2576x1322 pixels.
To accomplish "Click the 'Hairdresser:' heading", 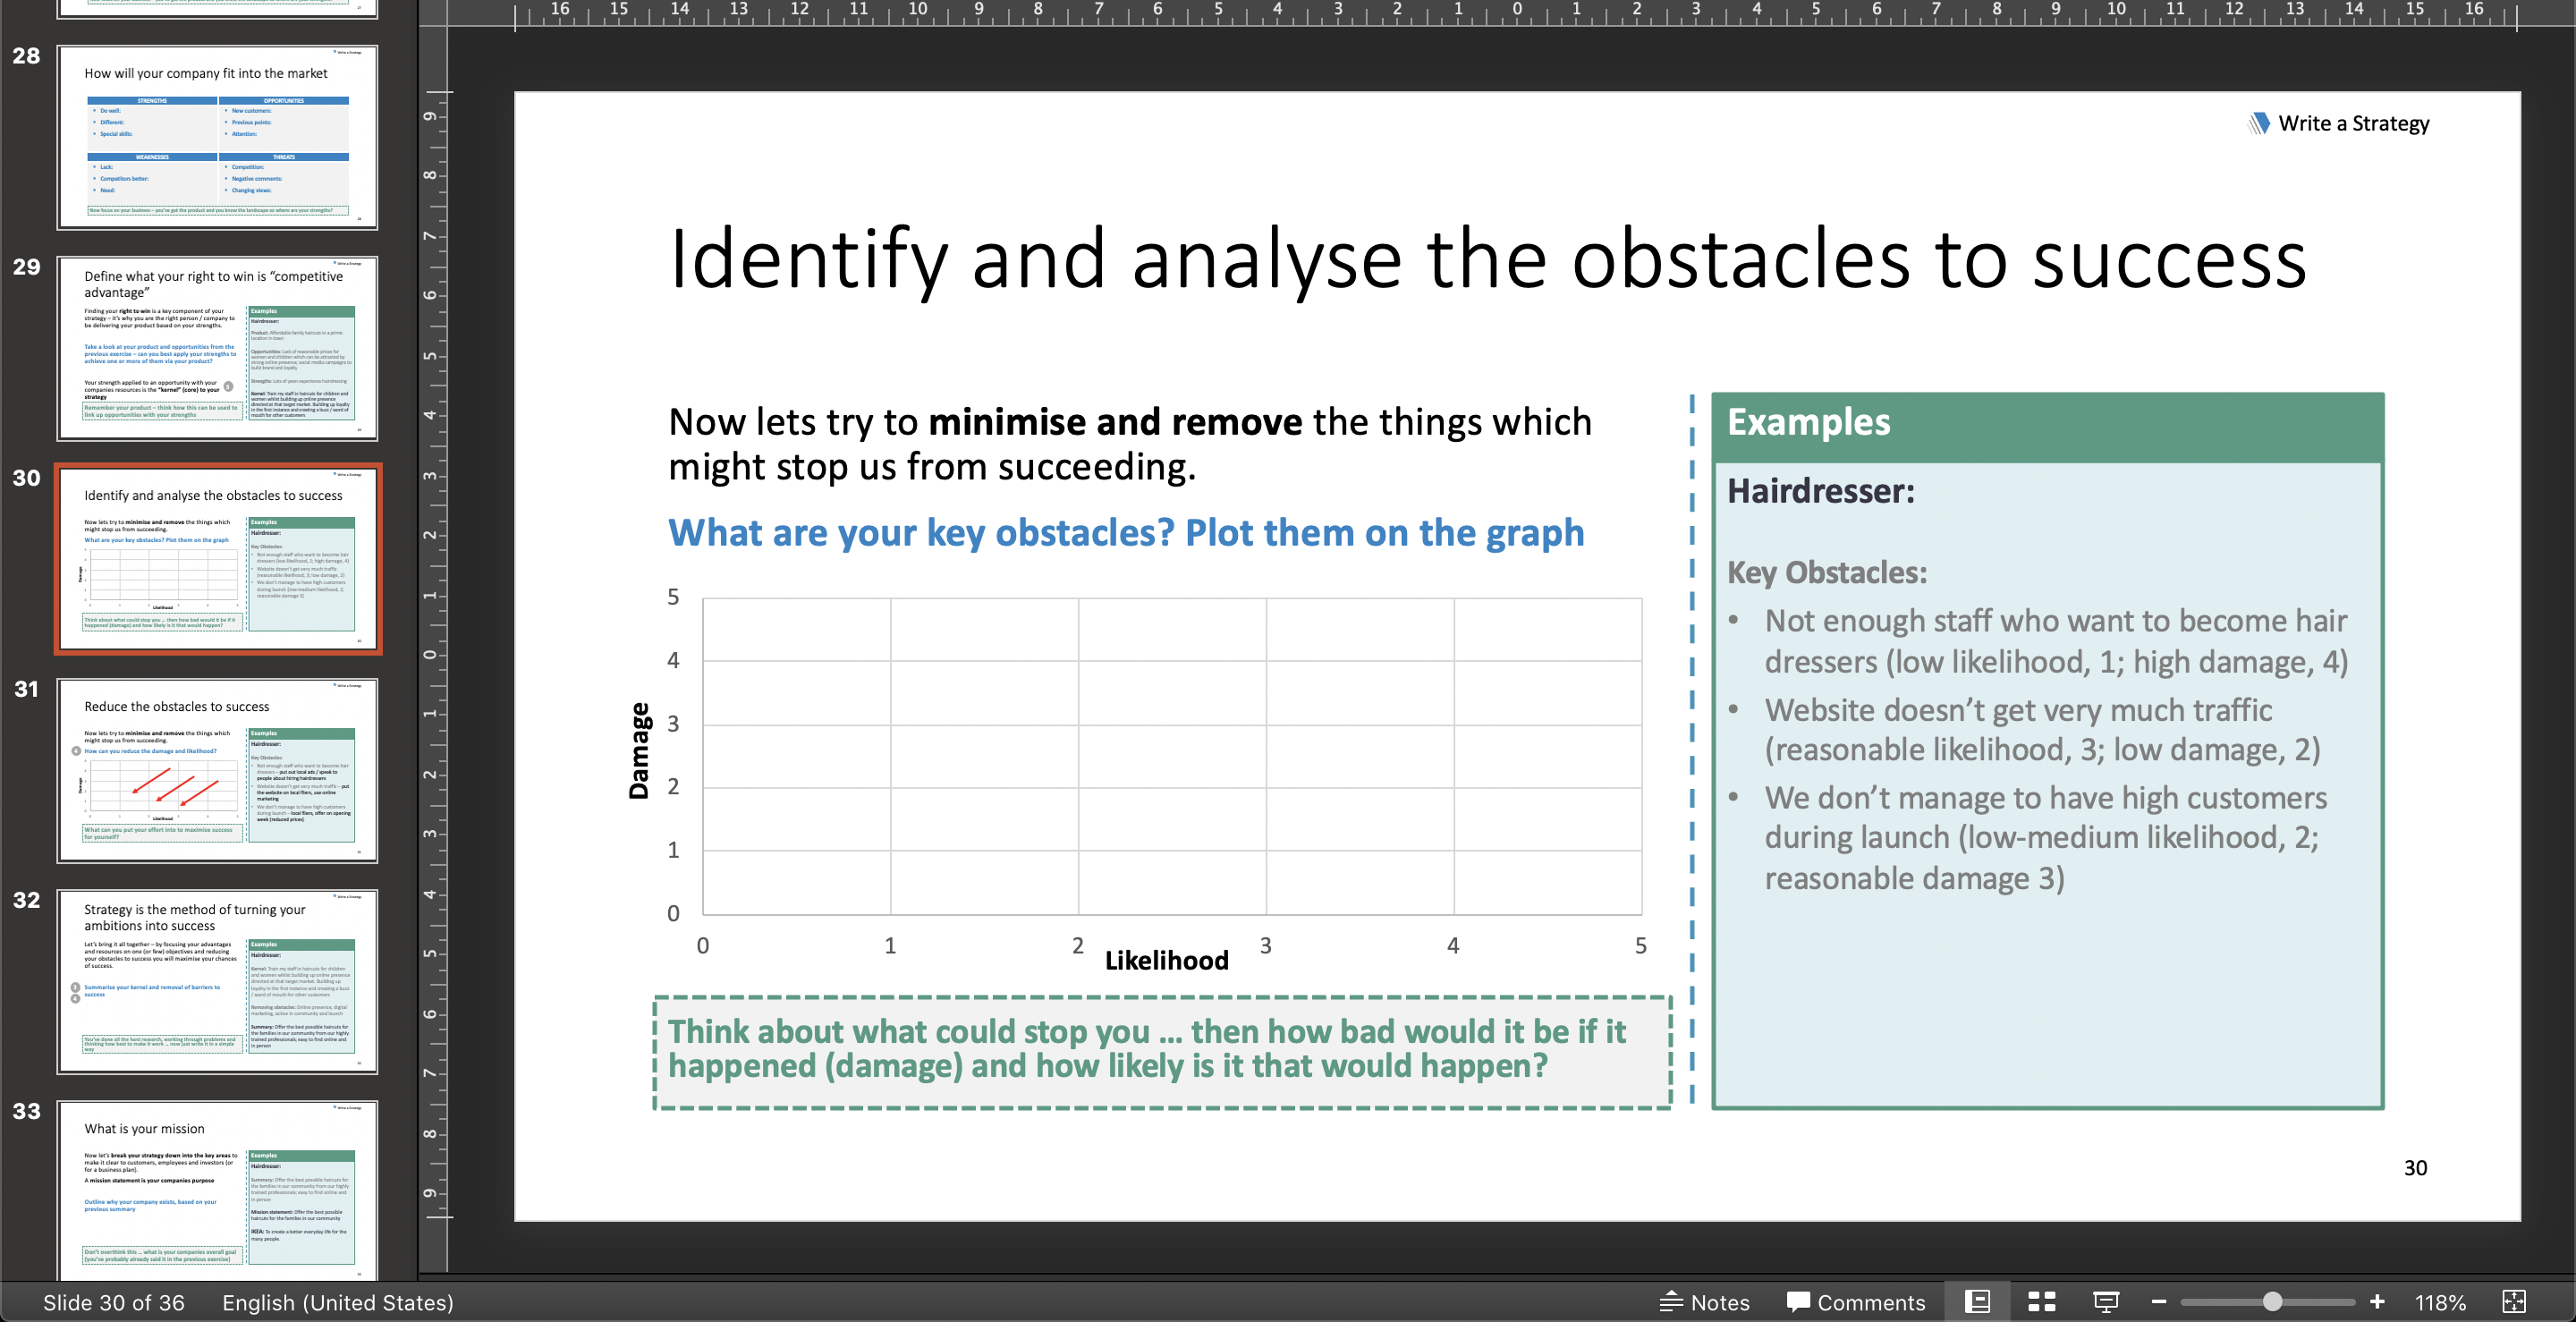I will [x=1820, y=491].
